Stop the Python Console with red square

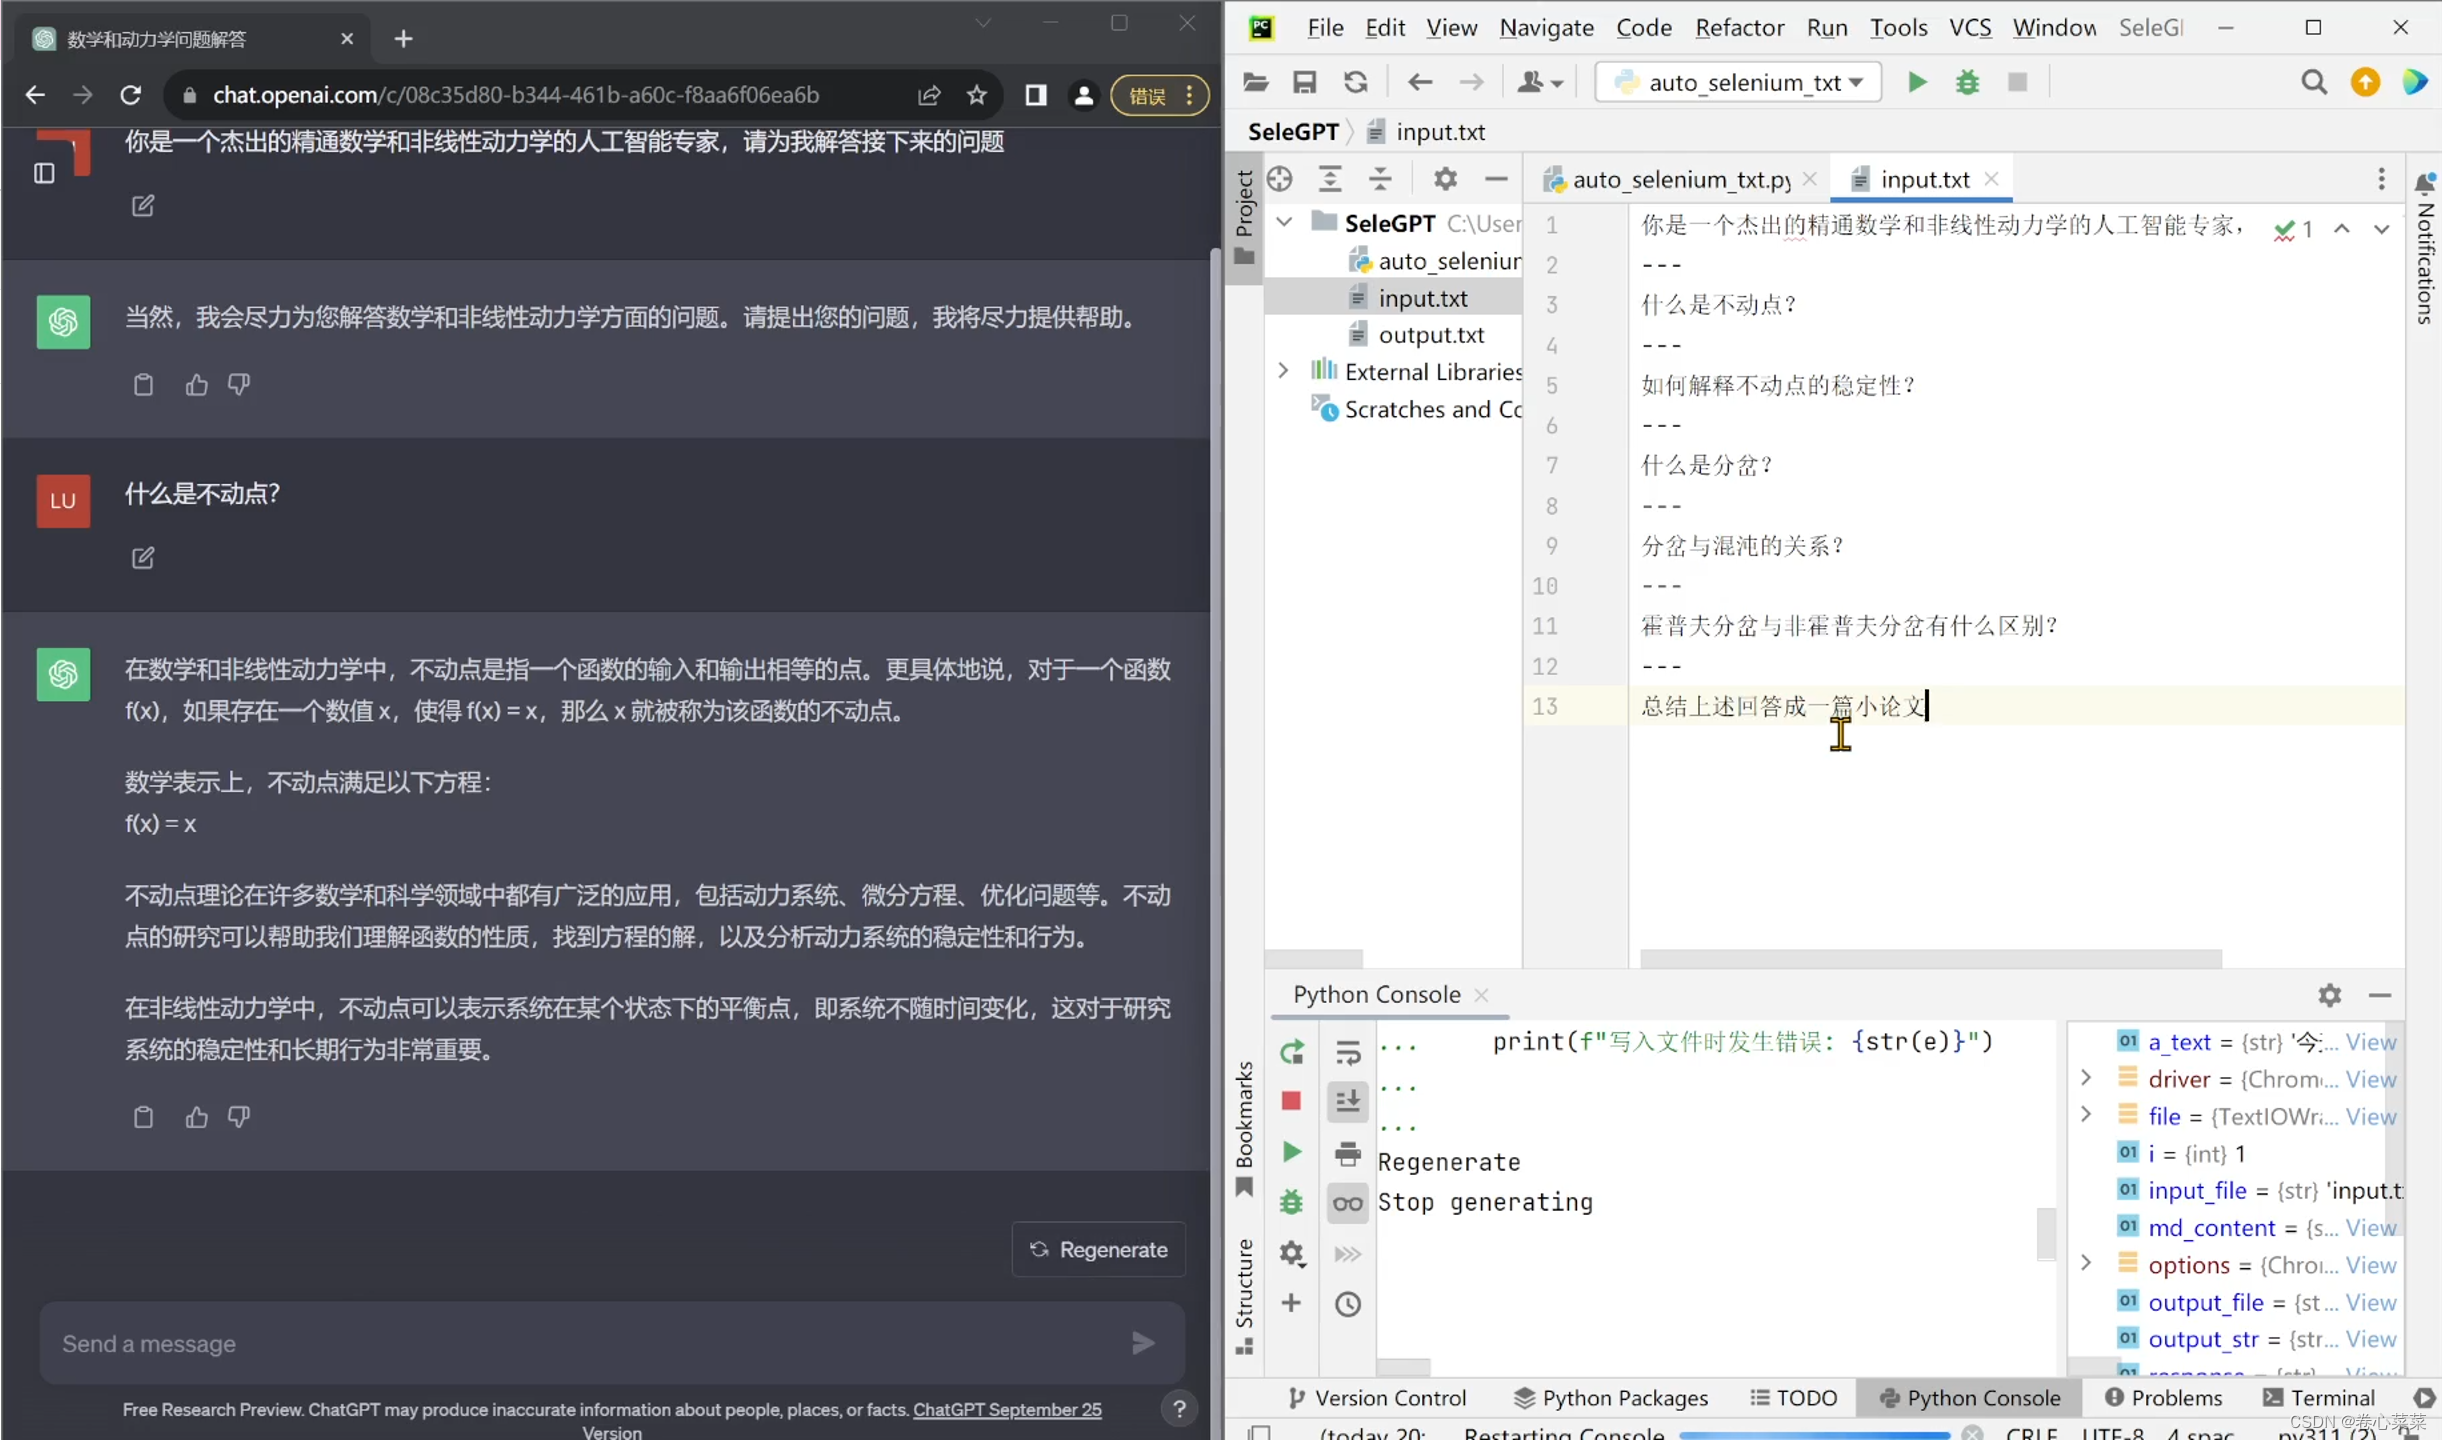(1291, 1101)
